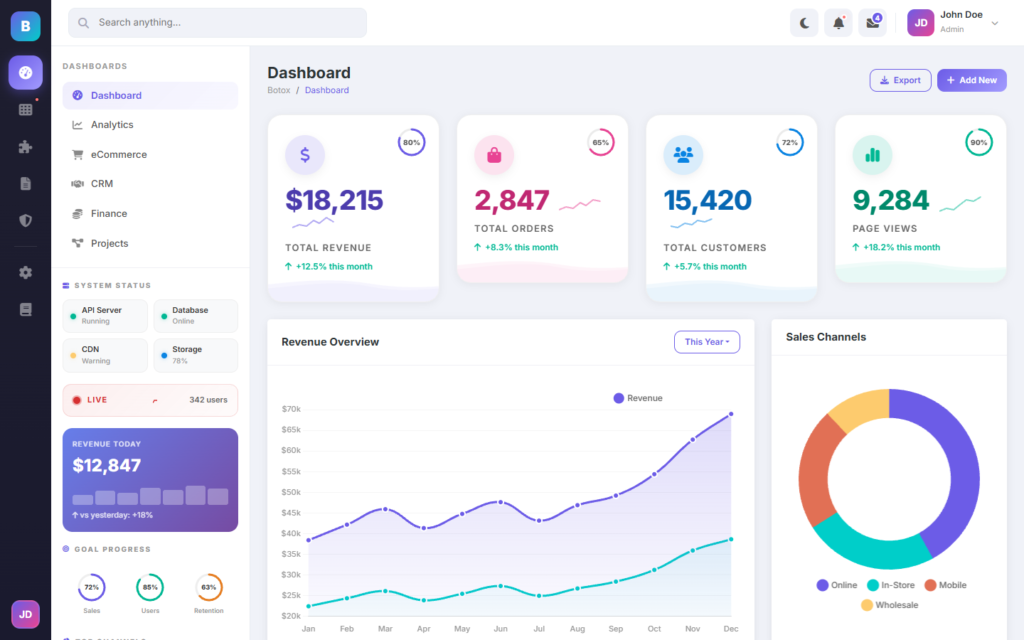Click the Users 85% goal ring

tap(150, 587)
